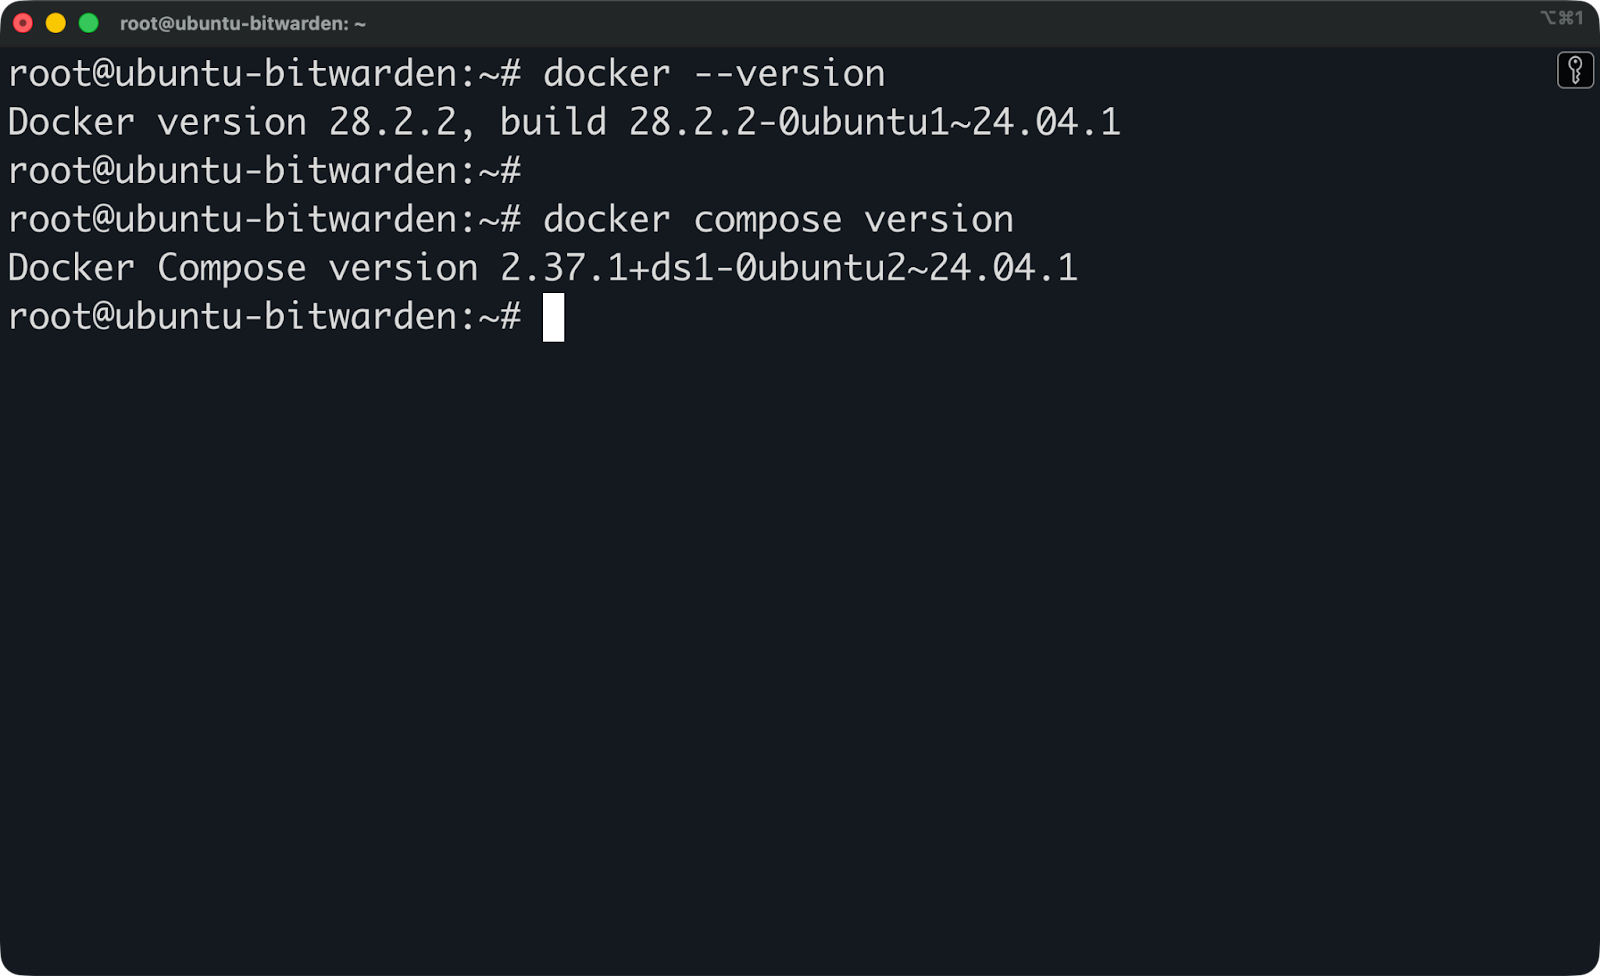The width and height of the screenshot is (1600, 976).
Task: Click the last prompt line beside the cursor
Action: 264,317
